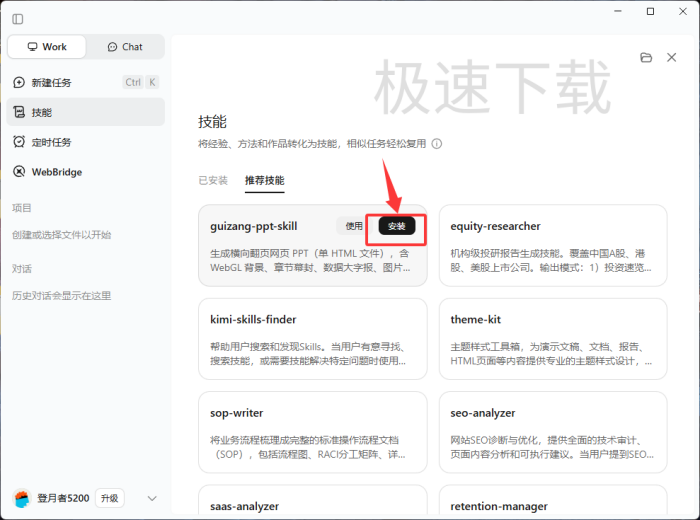The image size is (700, 520).
Task: Click 使用 on guizang-ppt-skill
Action: [x=354, y=226]
